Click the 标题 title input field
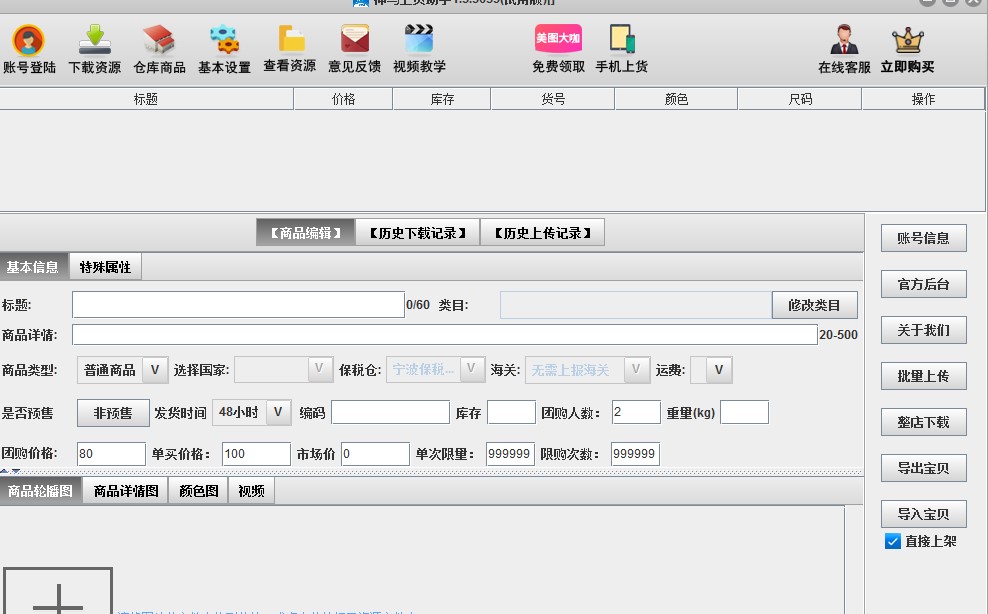 238,305
